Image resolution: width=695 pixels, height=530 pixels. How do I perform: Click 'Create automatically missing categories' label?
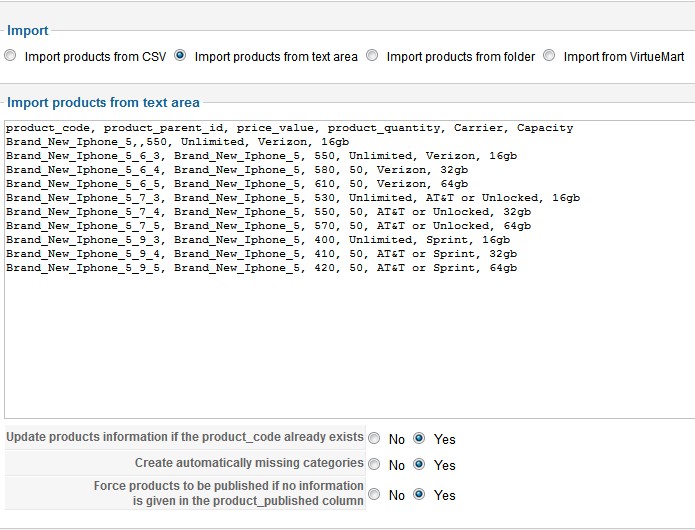[x=249, y=463]
